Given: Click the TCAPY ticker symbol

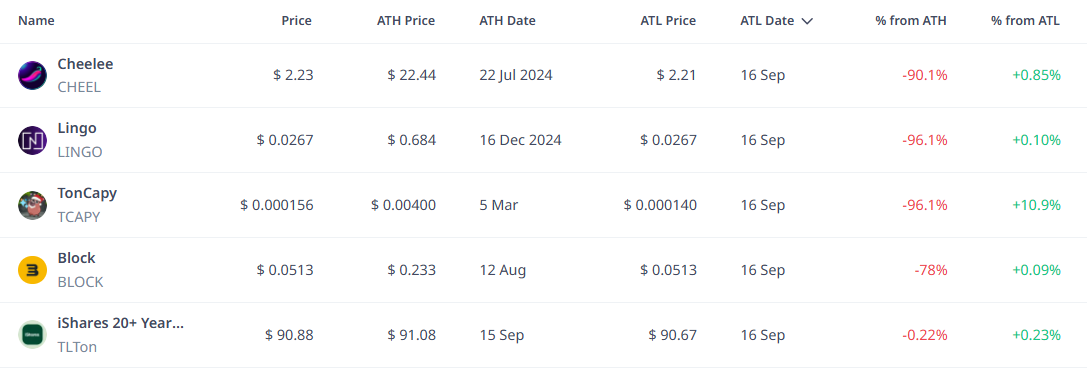Looking at the screenshot, I should tap(79, 217).
